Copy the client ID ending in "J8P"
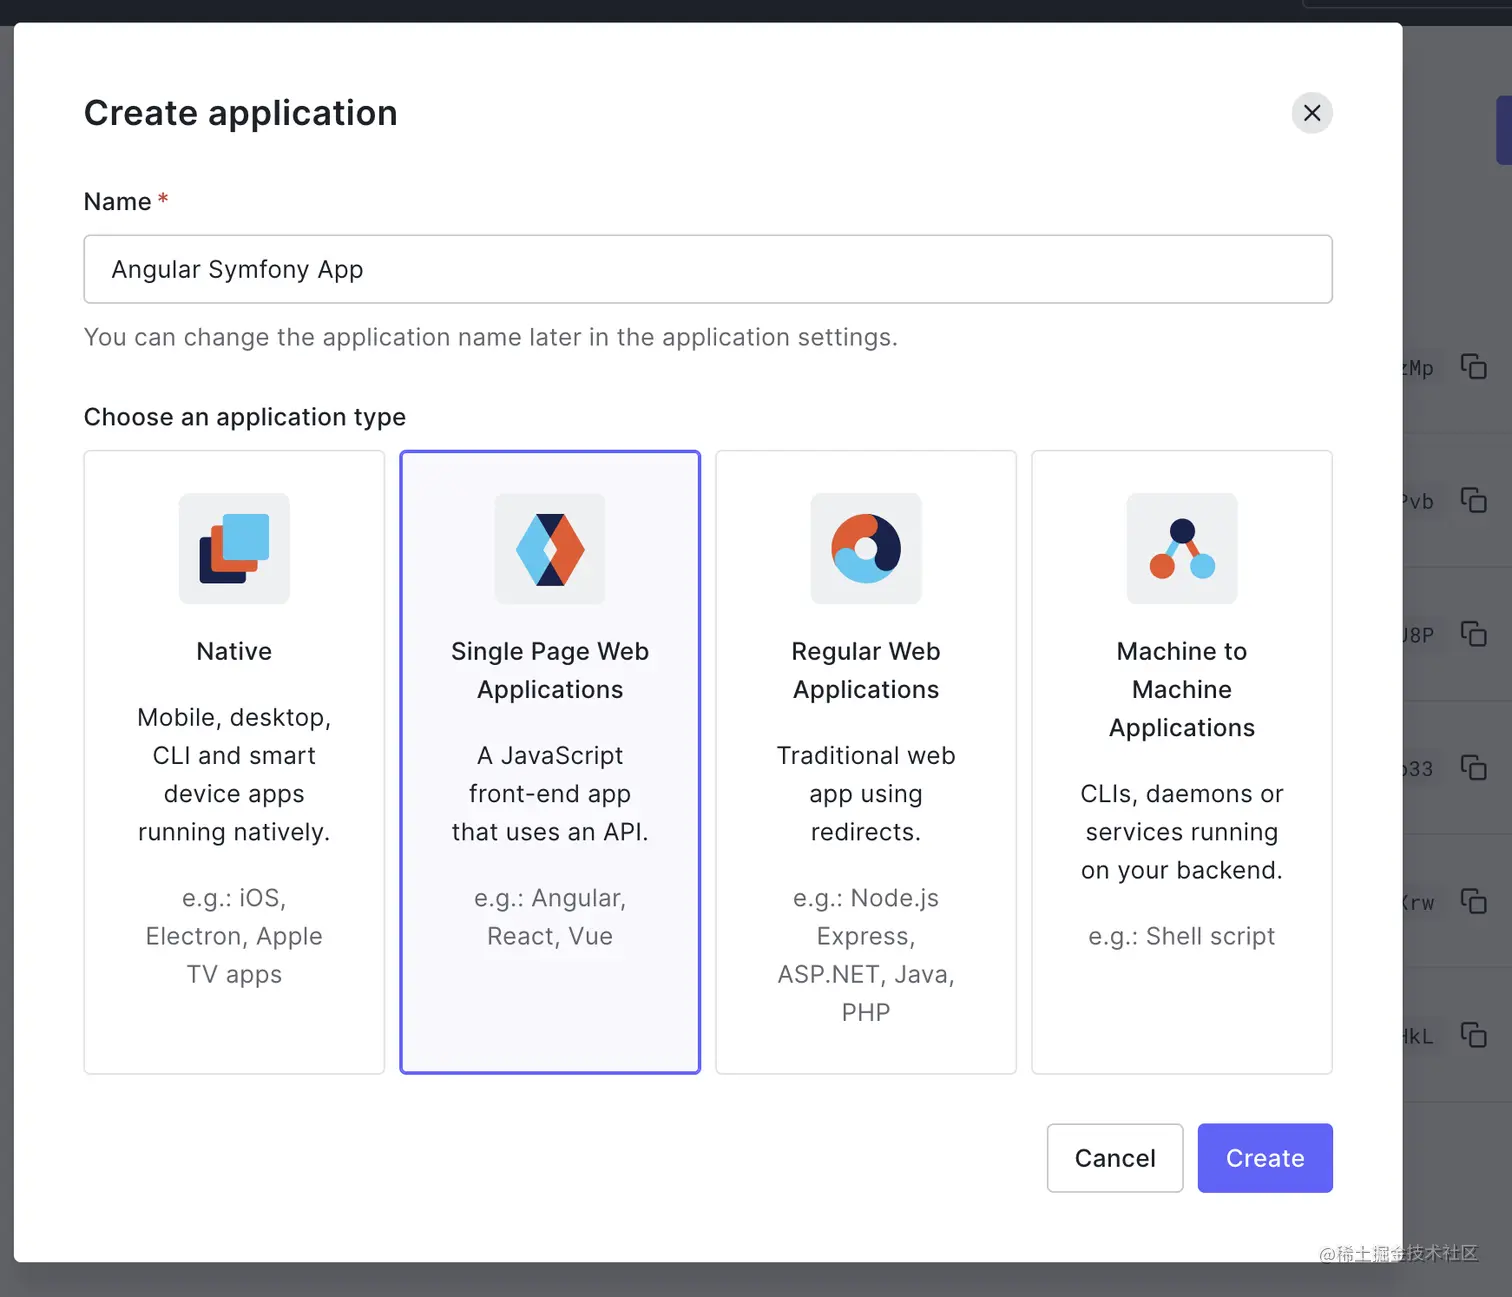This screenshot has height=1297, width=1512. click(x=1474, y=633)
